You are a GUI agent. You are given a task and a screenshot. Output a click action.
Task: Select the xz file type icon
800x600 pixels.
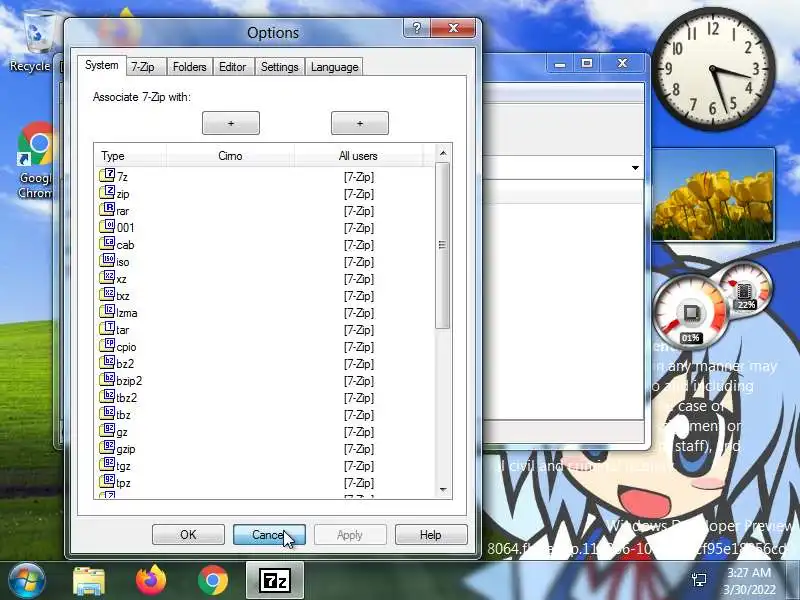pyautogui.click(x=107, y=278)
